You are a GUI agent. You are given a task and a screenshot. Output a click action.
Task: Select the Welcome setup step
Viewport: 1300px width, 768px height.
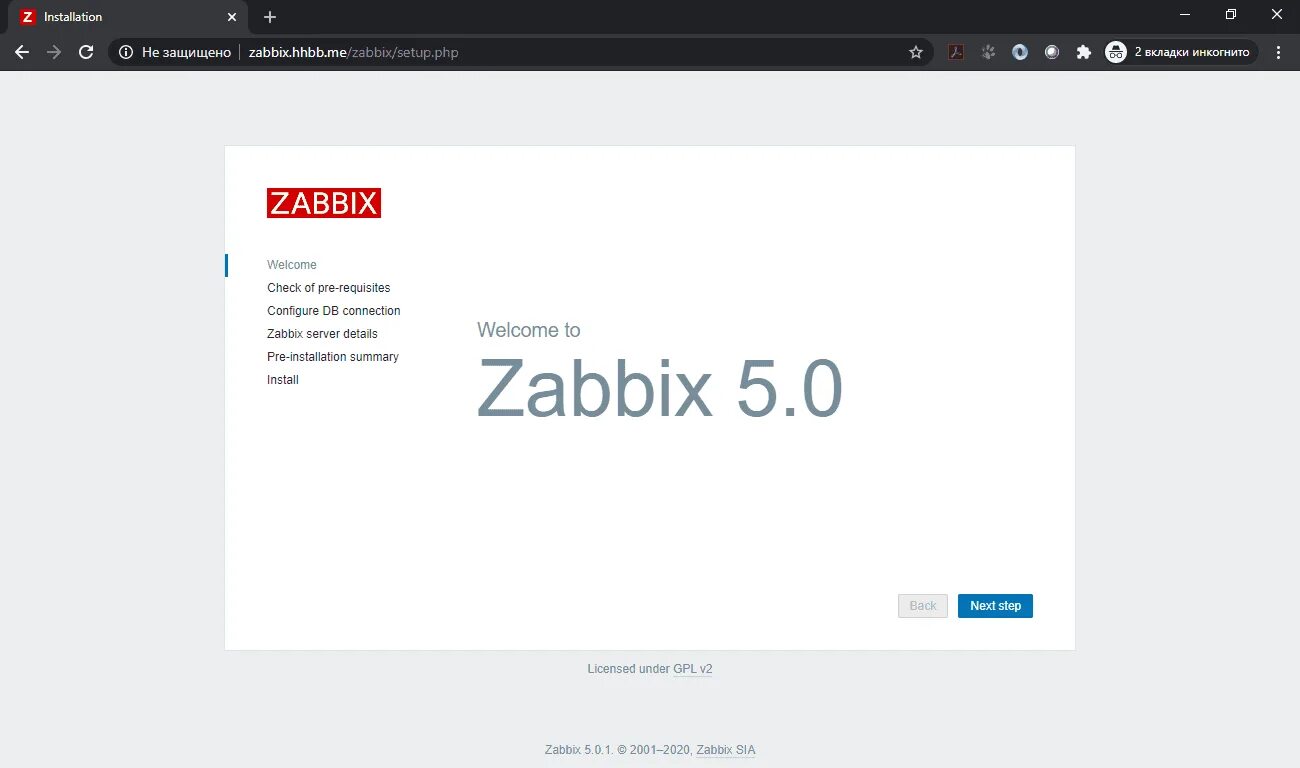[292, 265]
